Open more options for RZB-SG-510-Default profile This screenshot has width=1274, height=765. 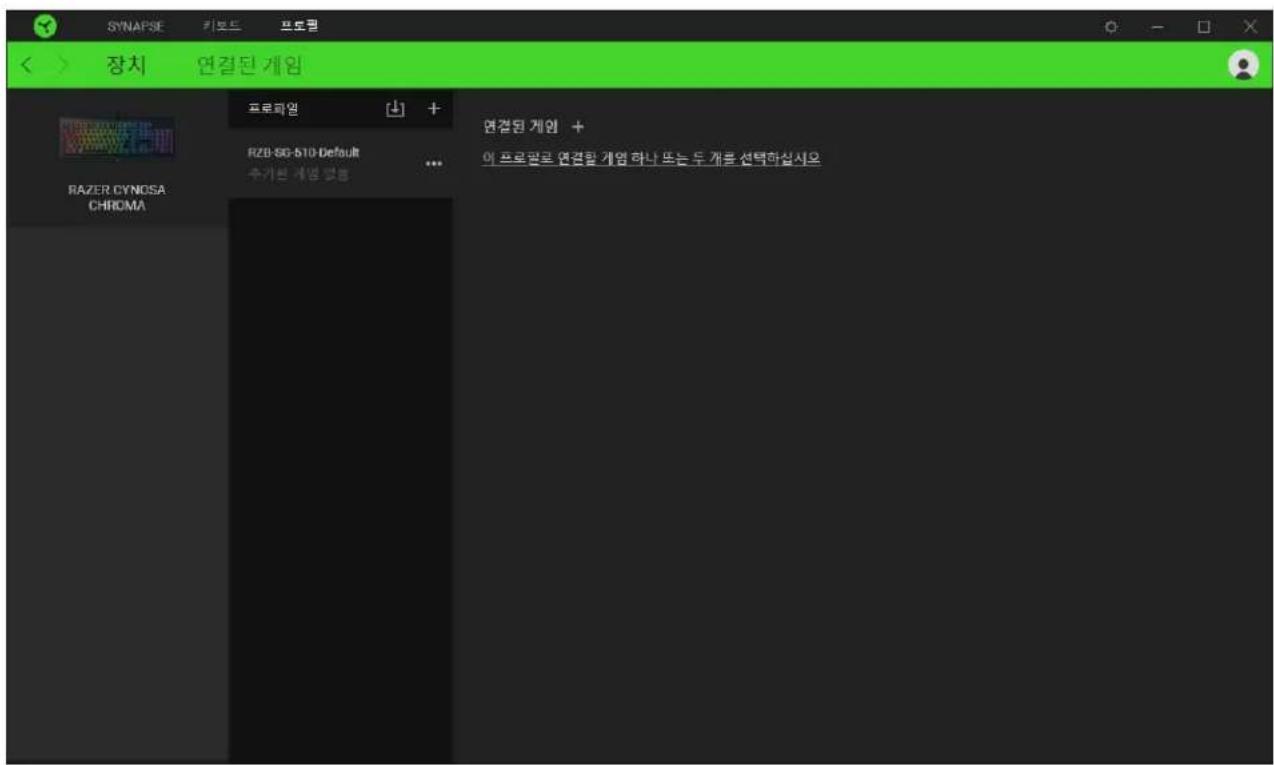pyautogui.click(x=433, y=164)
